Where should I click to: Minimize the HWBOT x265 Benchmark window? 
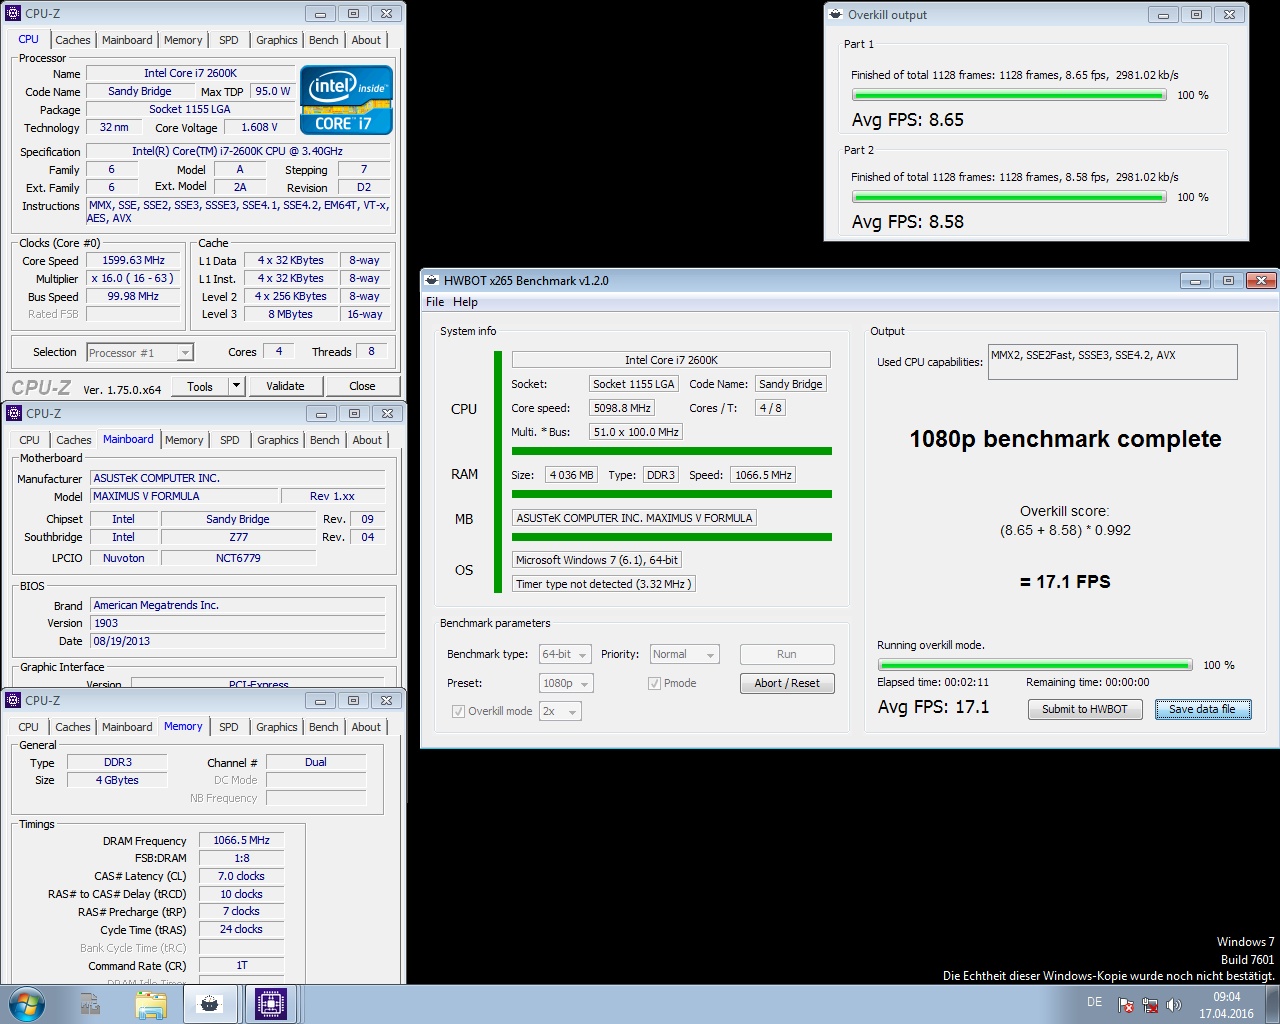click(1196, 281)
